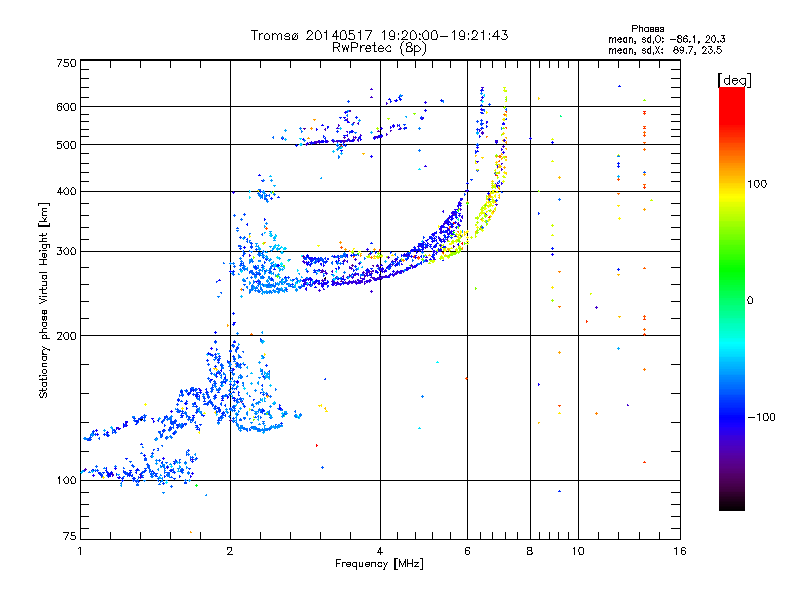Image resolution: width=800 pixels, height=600 pixels.
Task: Click the '750' height axis tick label
Action: click(x=66, y=63)
